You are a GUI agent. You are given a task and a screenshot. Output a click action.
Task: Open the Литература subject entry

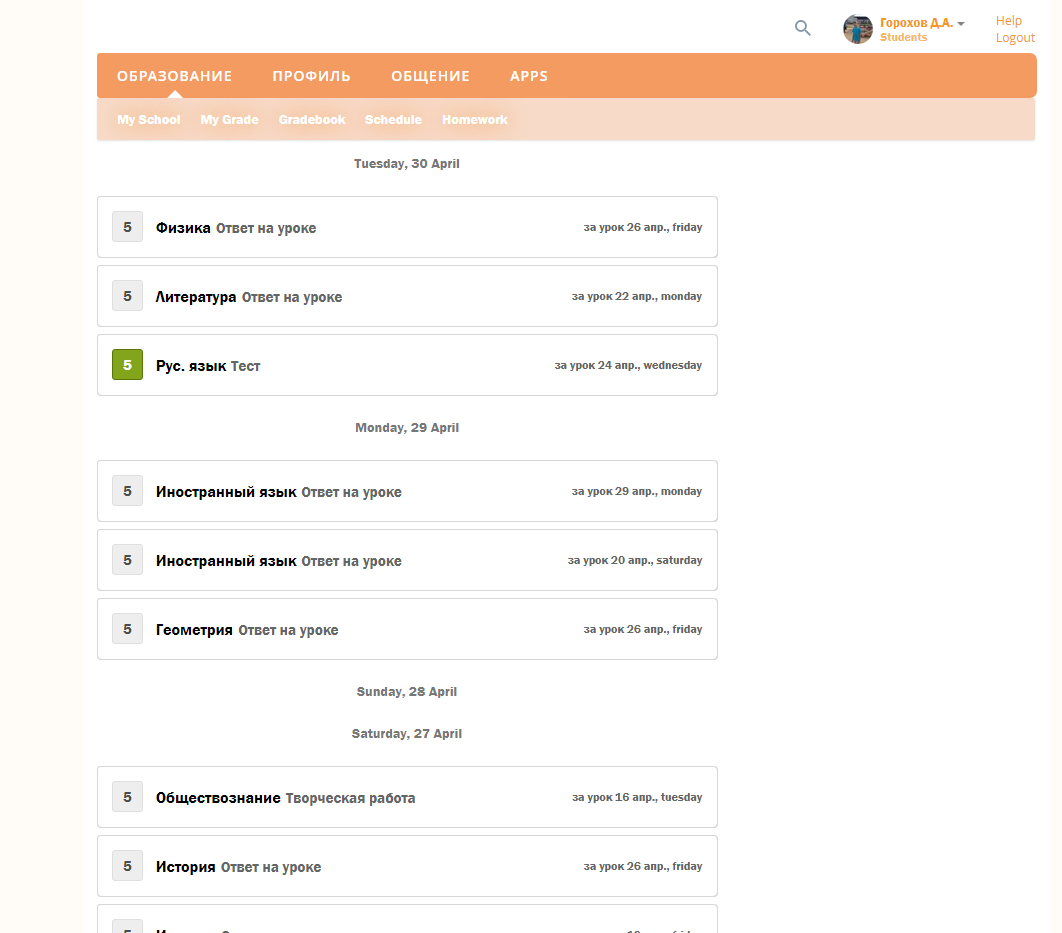407,296
